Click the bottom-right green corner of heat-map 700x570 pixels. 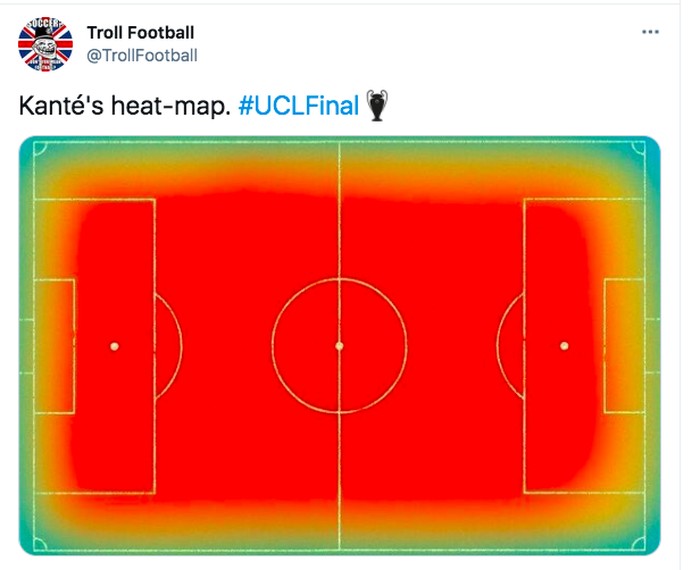(x=644, y=540)
